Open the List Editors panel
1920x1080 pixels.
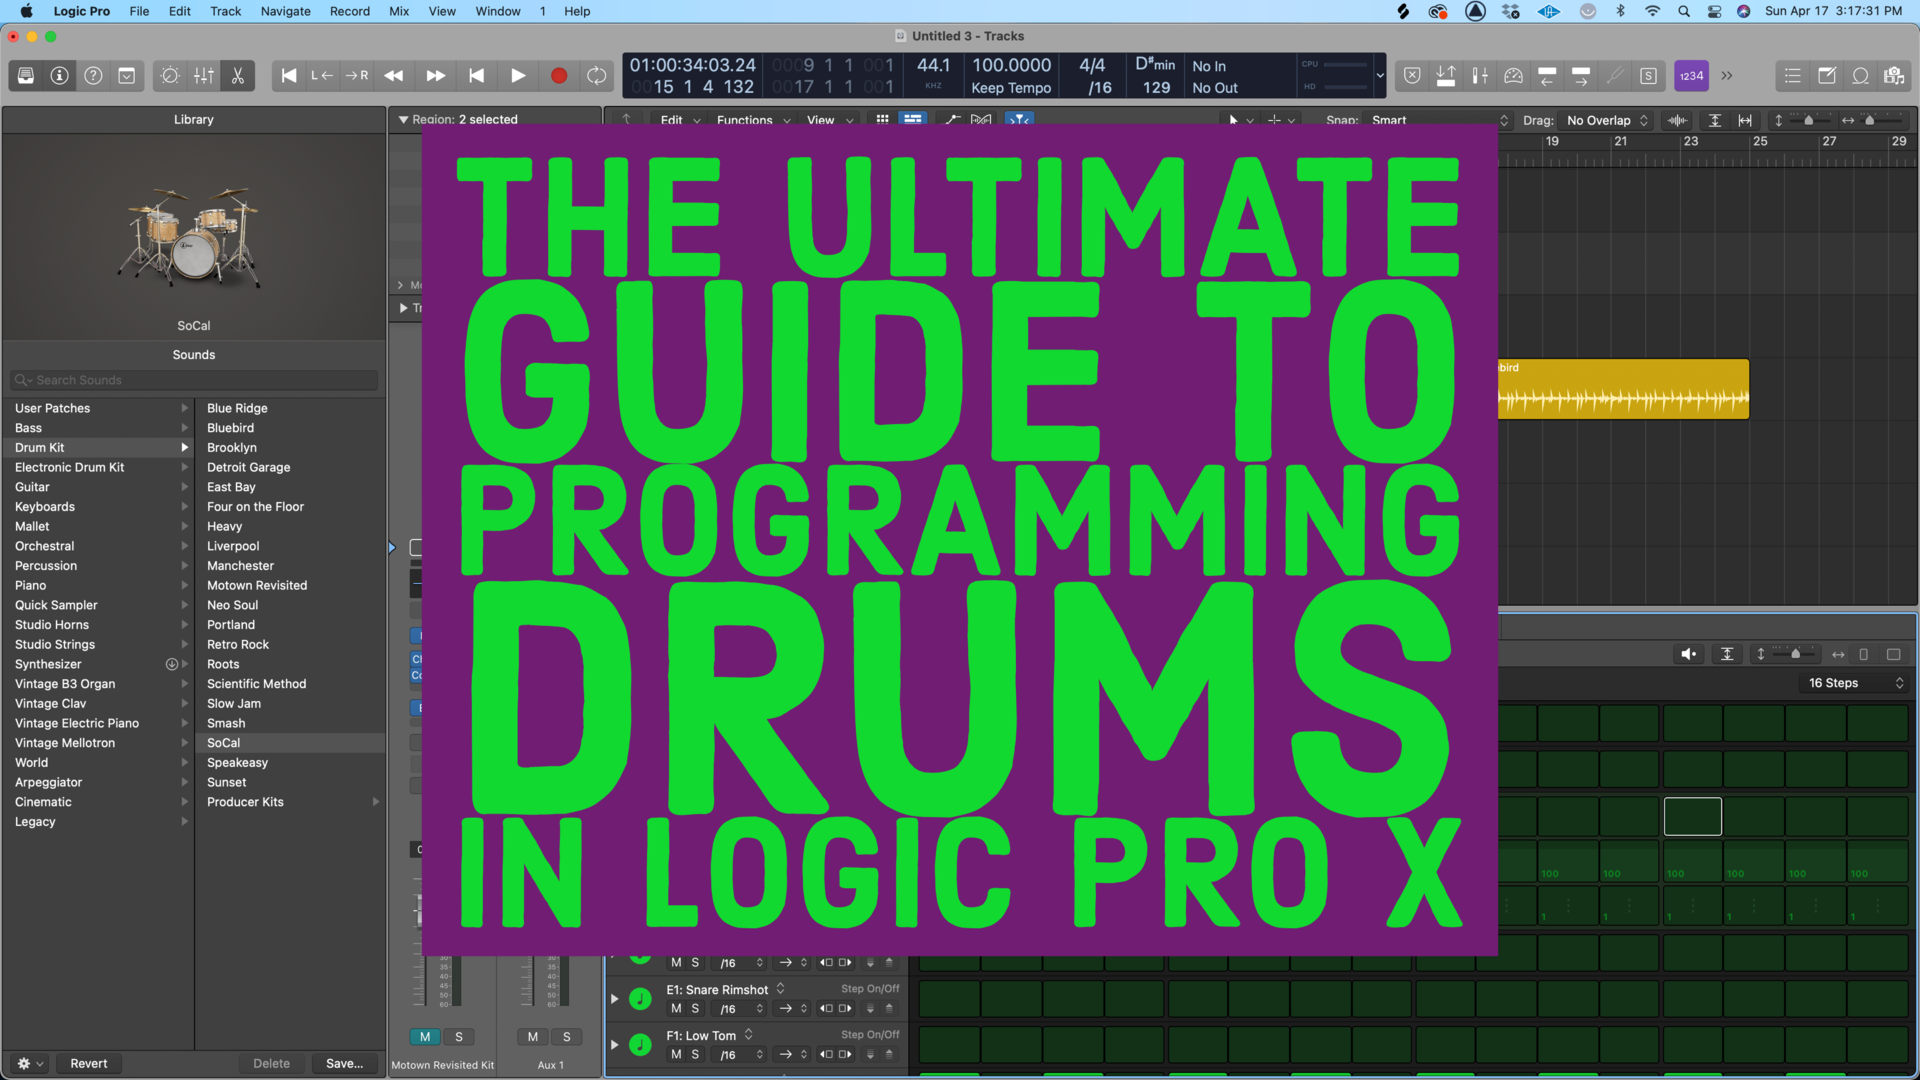tap(1791, 75)
